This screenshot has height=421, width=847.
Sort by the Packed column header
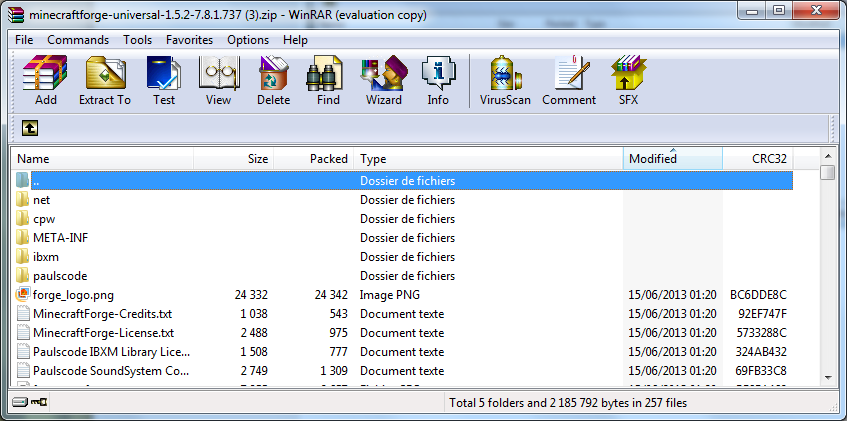(314, 159)
